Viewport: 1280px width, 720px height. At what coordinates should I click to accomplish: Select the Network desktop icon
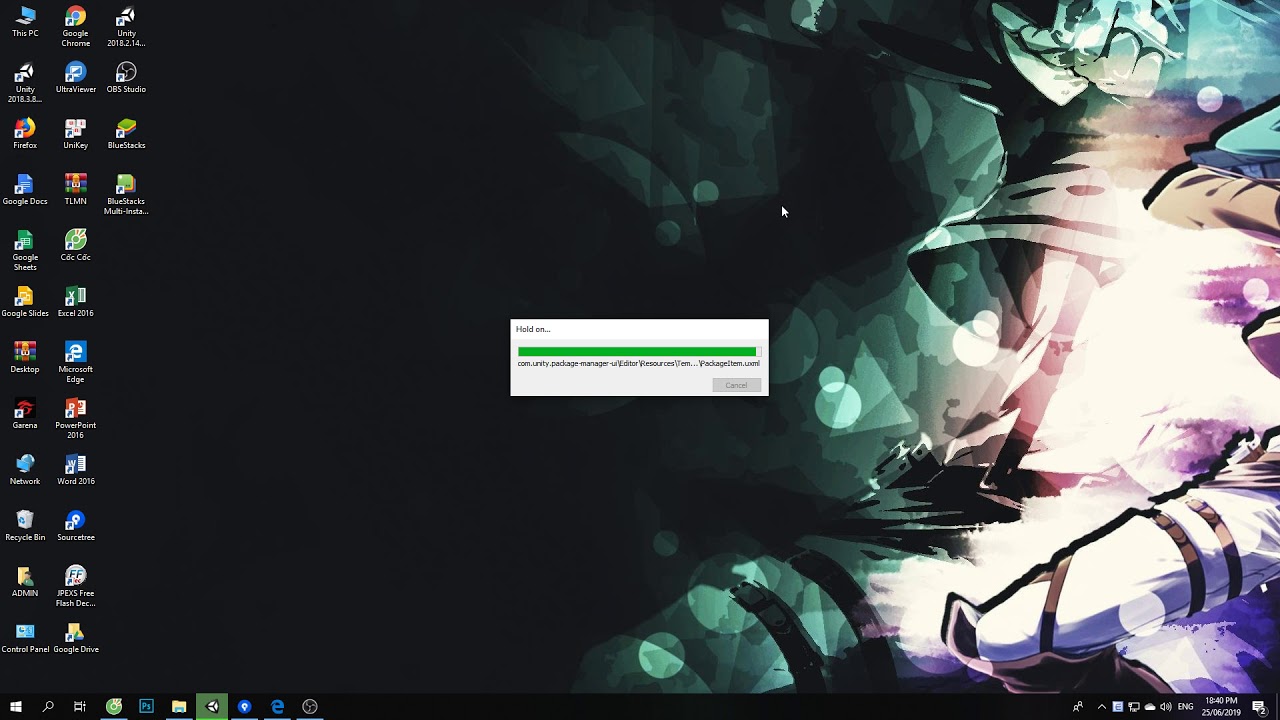tap(25, 470)
